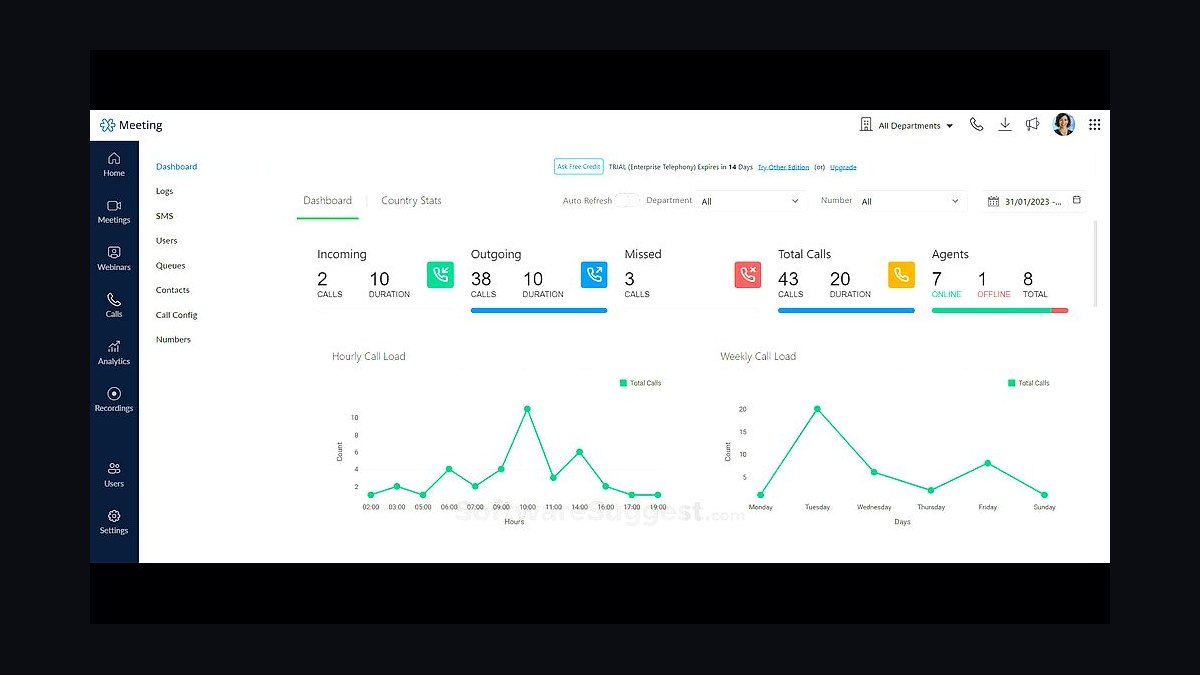Open the Number filter dropdown
The width and height of the screenshot is (1200, 675).
point(911,201)
